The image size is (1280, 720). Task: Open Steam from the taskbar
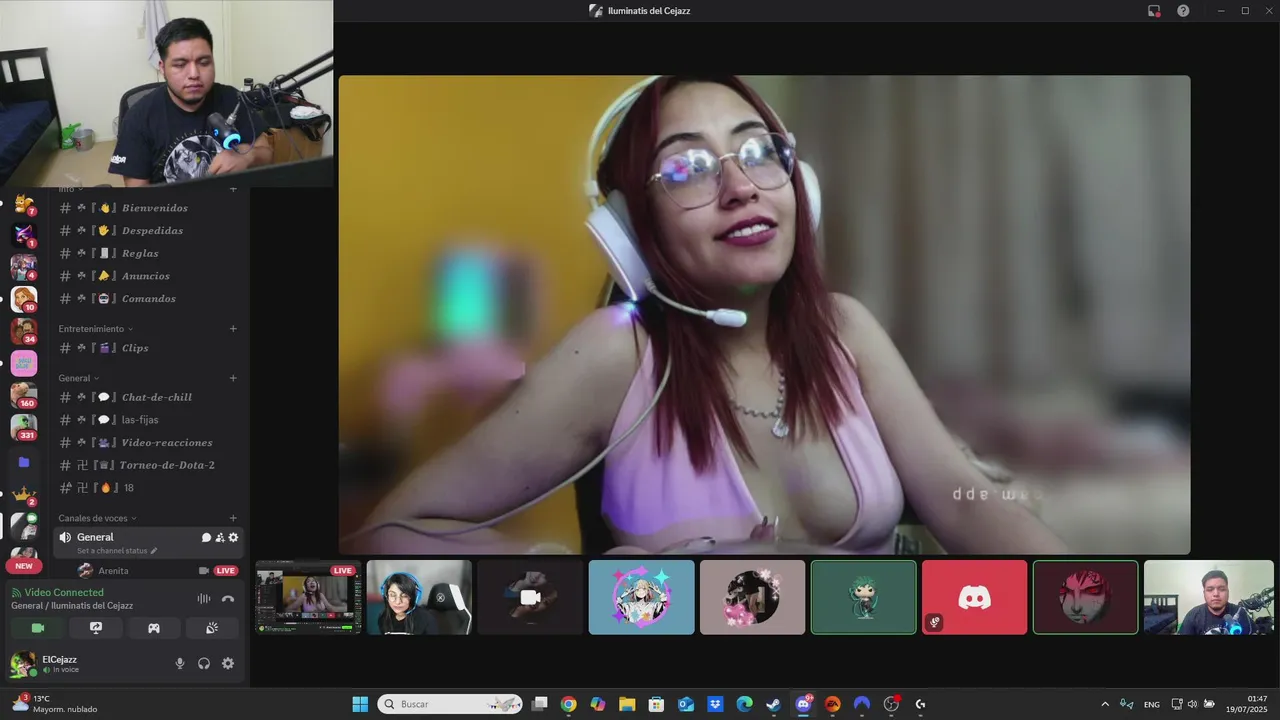(x=773, y=704)
